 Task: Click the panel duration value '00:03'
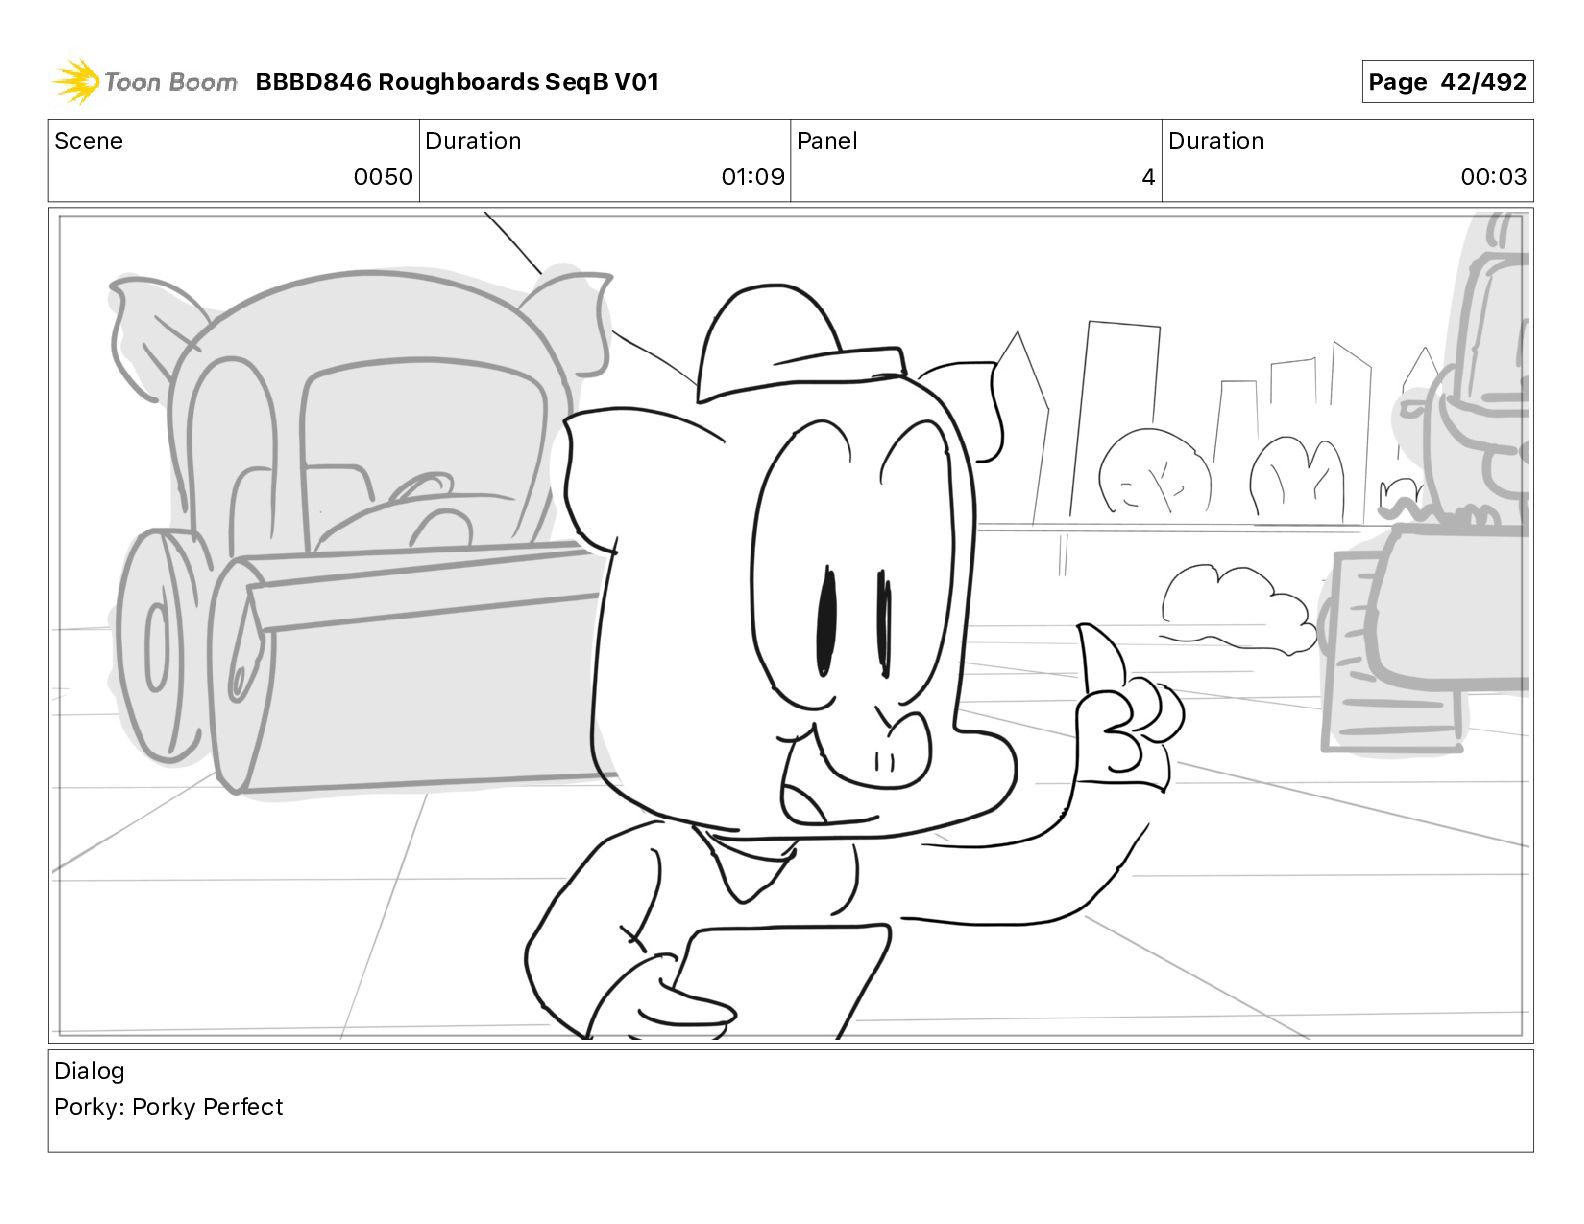[x=1494, y=177]
